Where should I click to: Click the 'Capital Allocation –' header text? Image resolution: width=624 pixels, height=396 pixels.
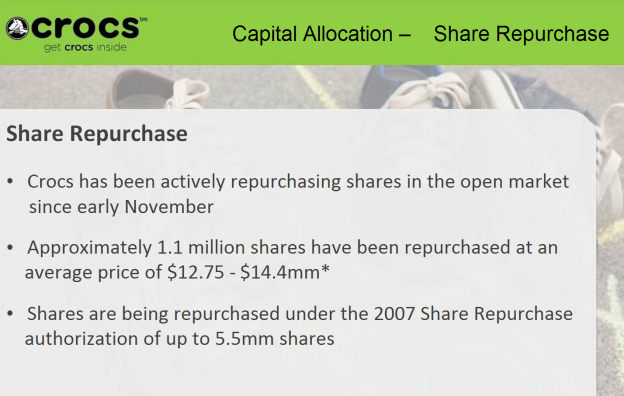click(321, 34)
